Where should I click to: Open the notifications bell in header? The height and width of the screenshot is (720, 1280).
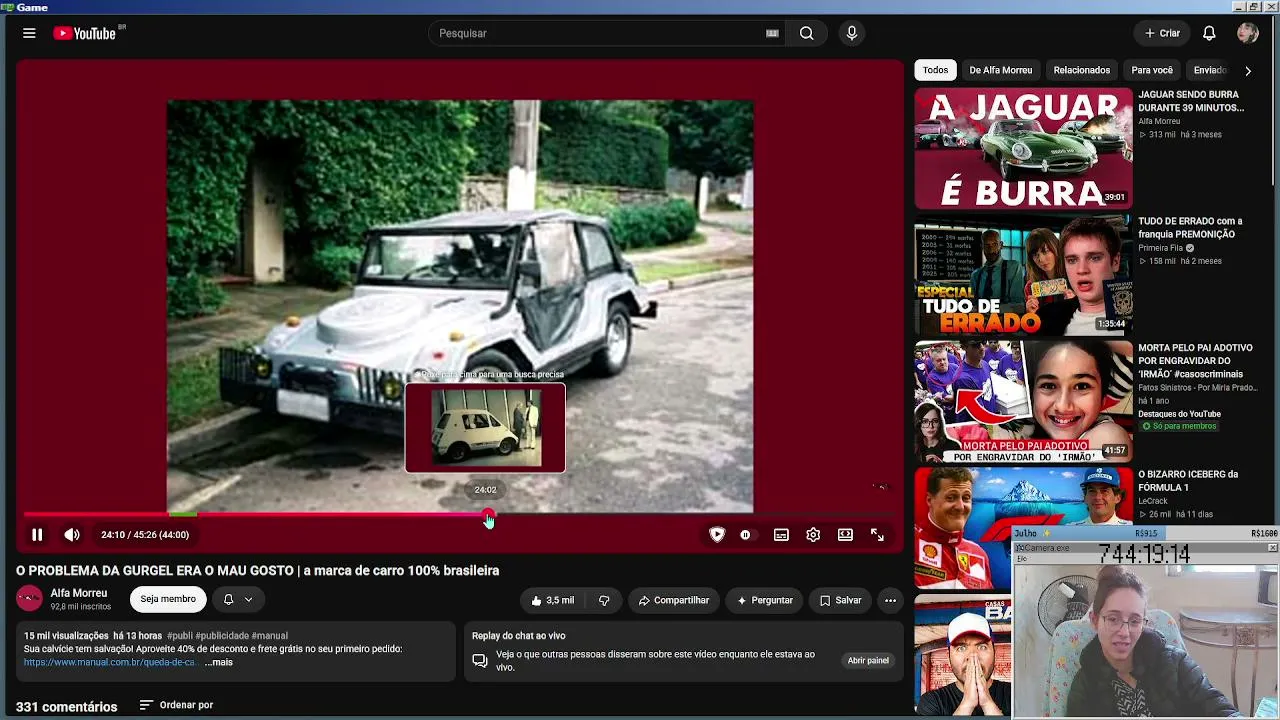point(1209,33)
